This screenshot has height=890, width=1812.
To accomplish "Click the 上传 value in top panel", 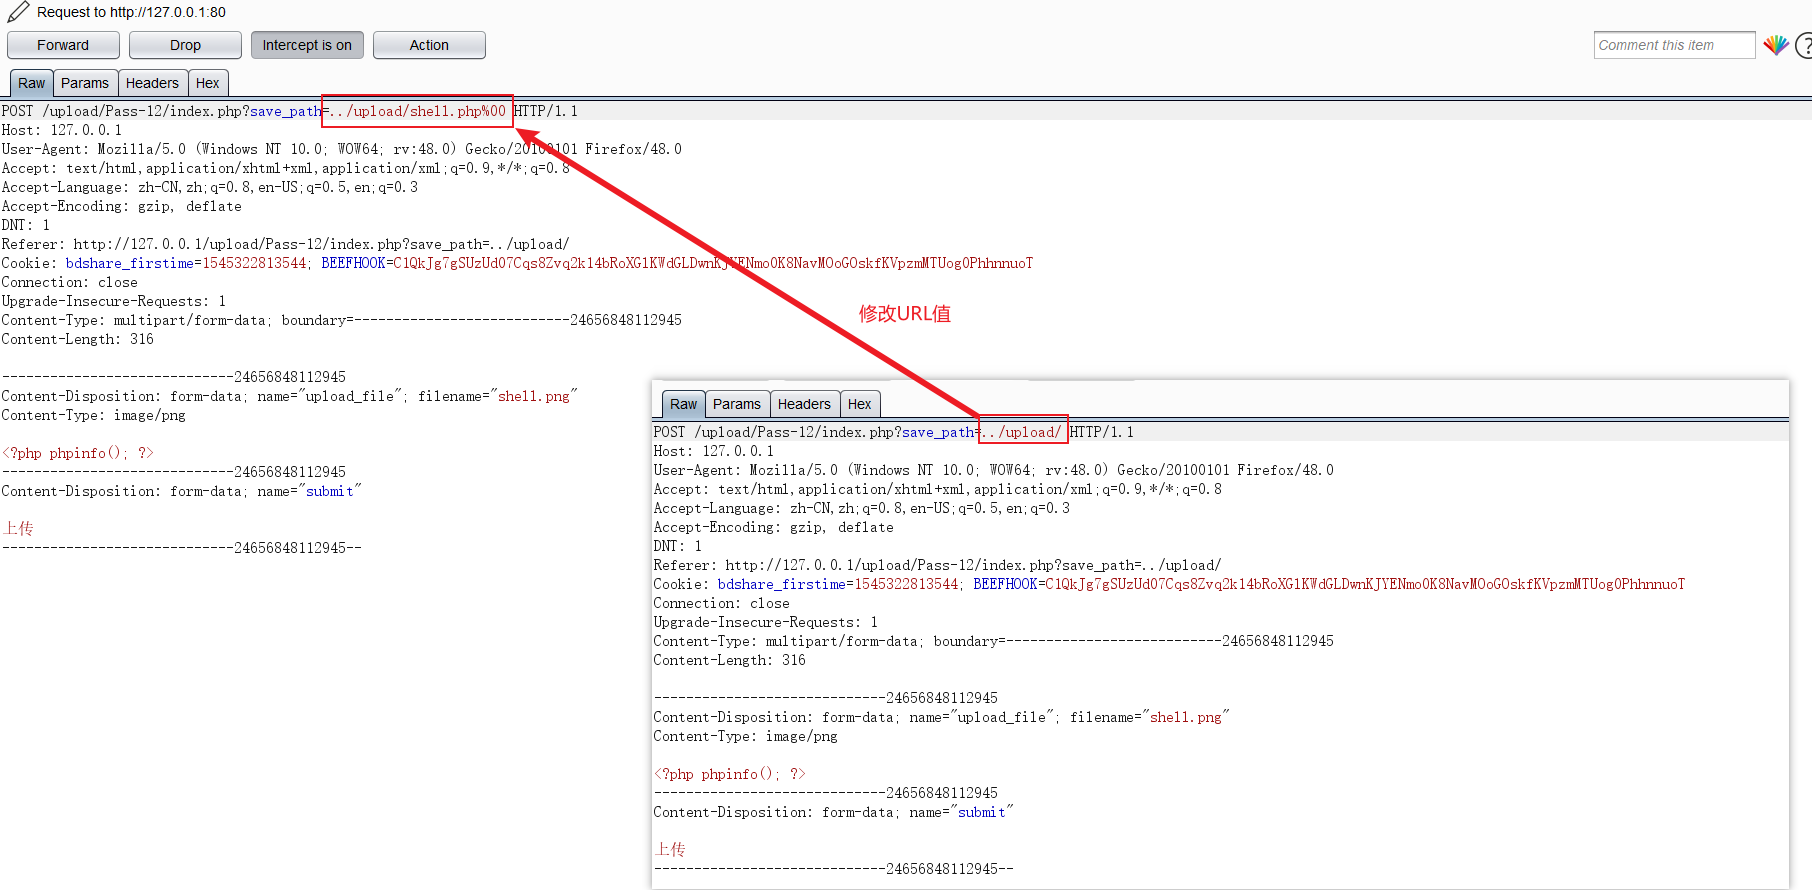I will pos(18,528).
